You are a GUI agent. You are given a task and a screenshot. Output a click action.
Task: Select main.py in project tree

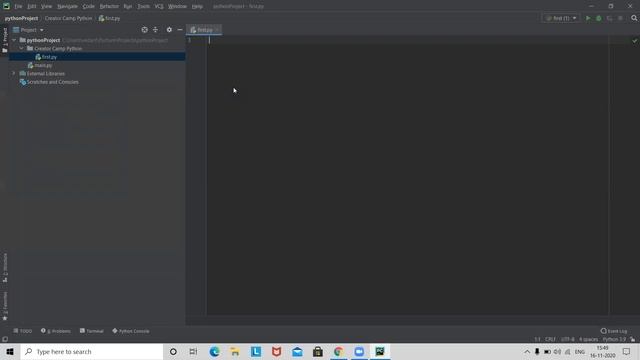coord(43,65)
